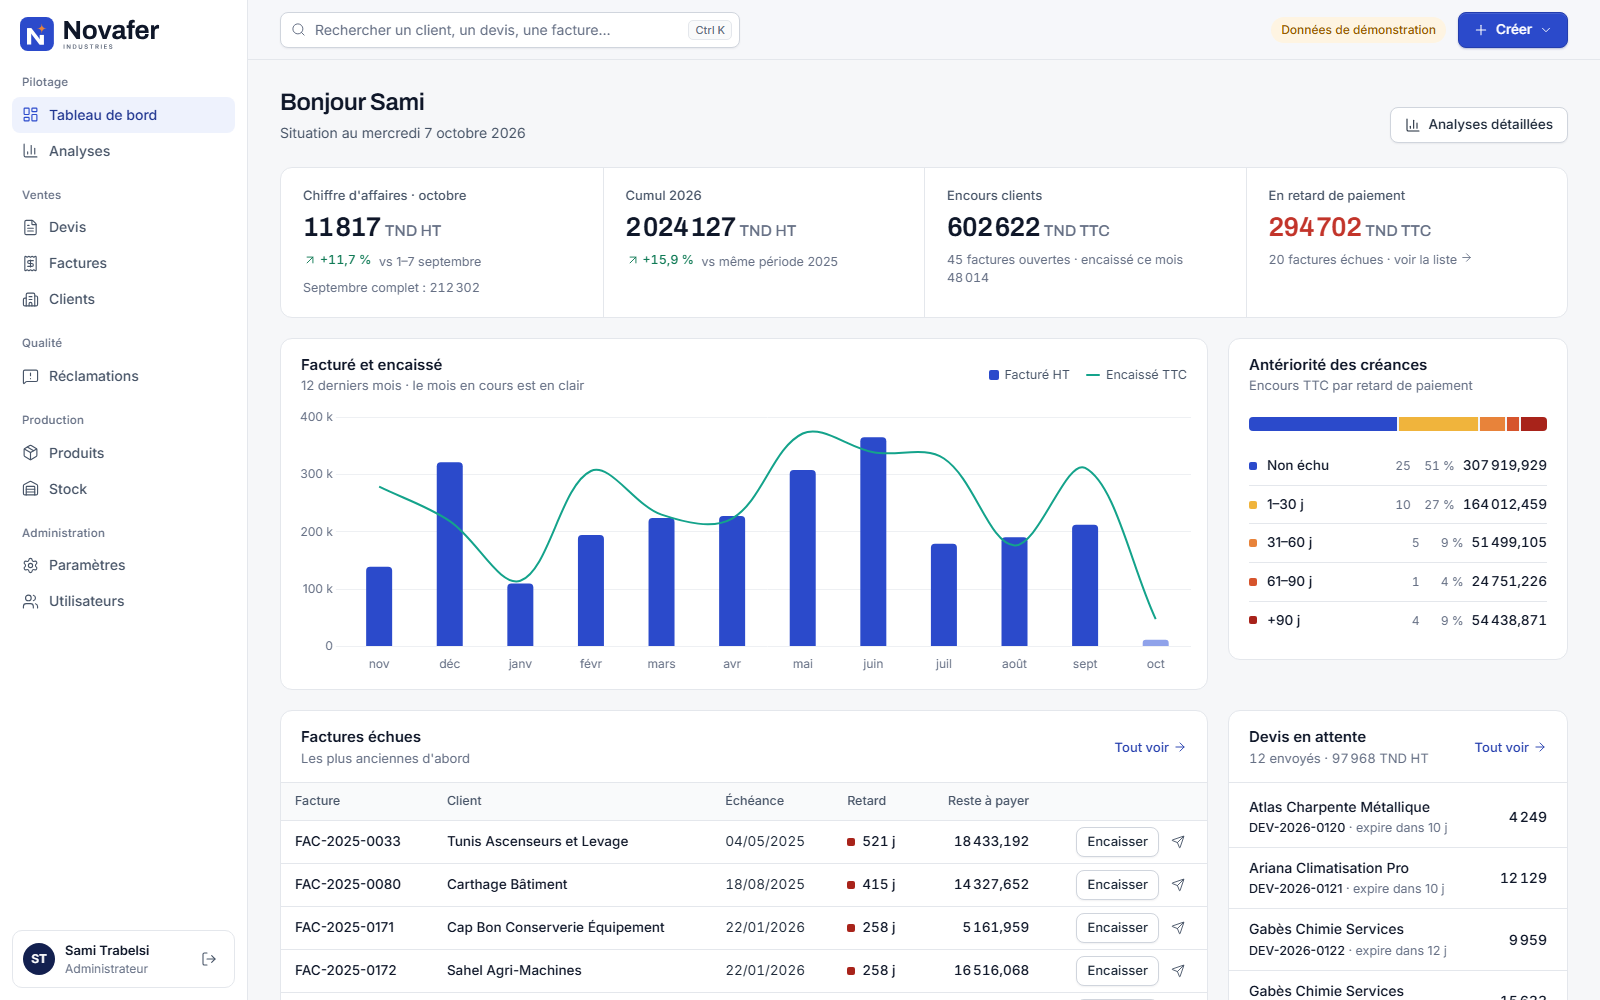Go to Utilisateurs
1600x1000 pixels.
click(123, 601)
